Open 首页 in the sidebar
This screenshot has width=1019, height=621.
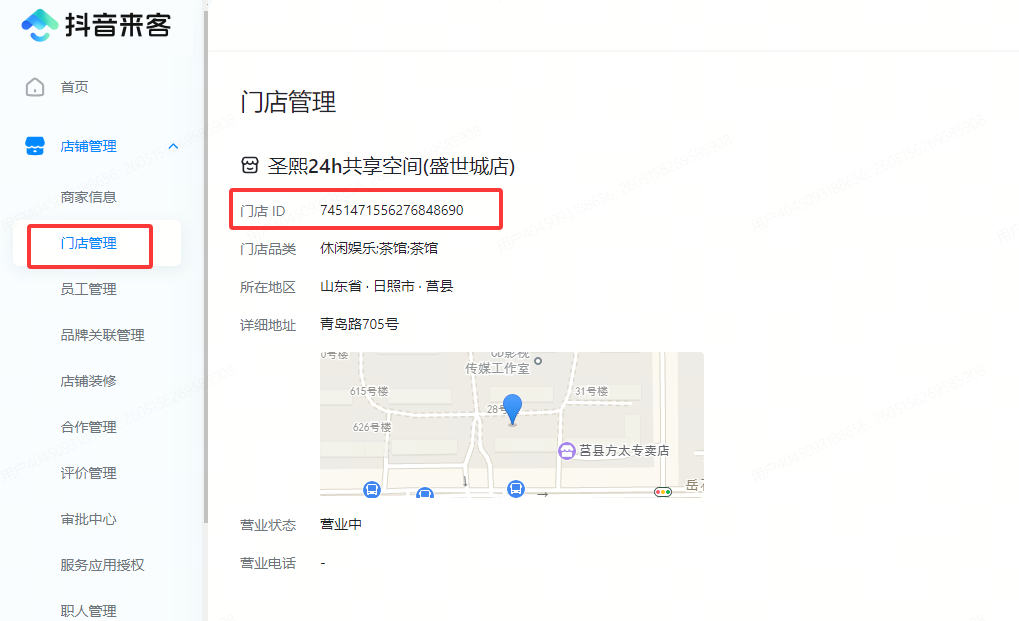pos(74,87)
